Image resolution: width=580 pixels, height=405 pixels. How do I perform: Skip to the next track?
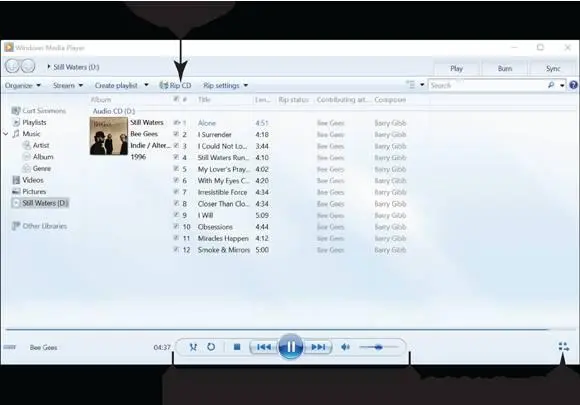(318, 347)
